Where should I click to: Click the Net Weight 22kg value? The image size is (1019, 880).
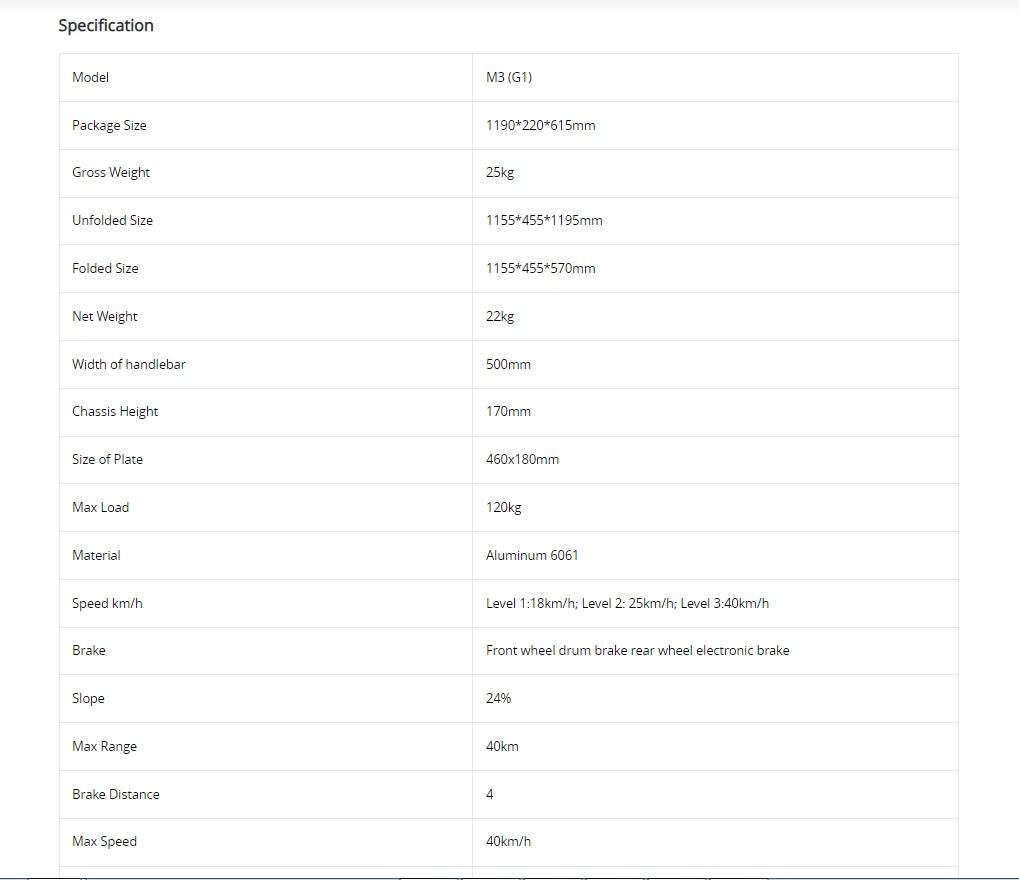[500, 316]
